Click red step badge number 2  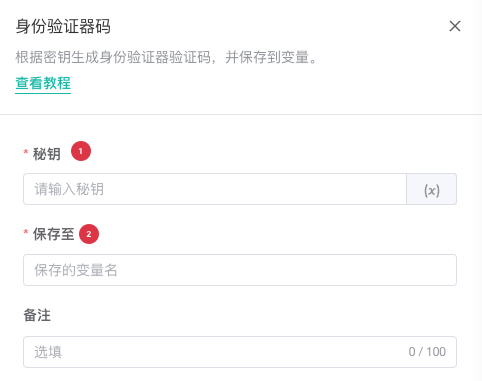coord(89,234)
